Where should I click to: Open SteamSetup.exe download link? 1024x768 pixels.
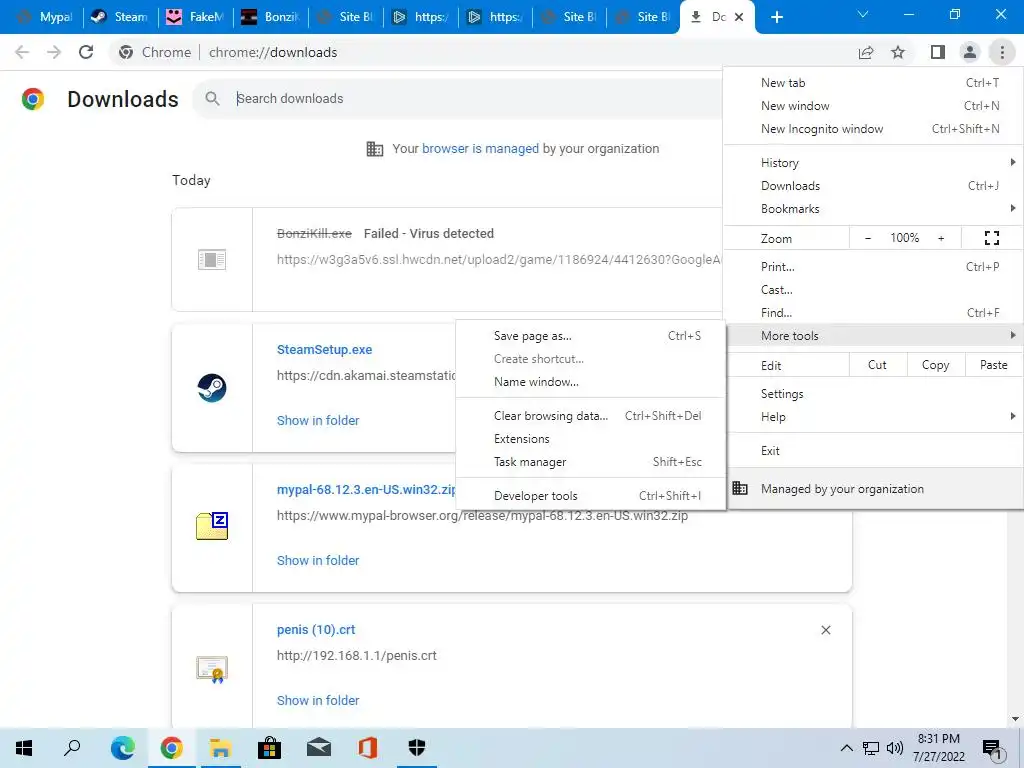pyautogui.click(x=325, y=349)
